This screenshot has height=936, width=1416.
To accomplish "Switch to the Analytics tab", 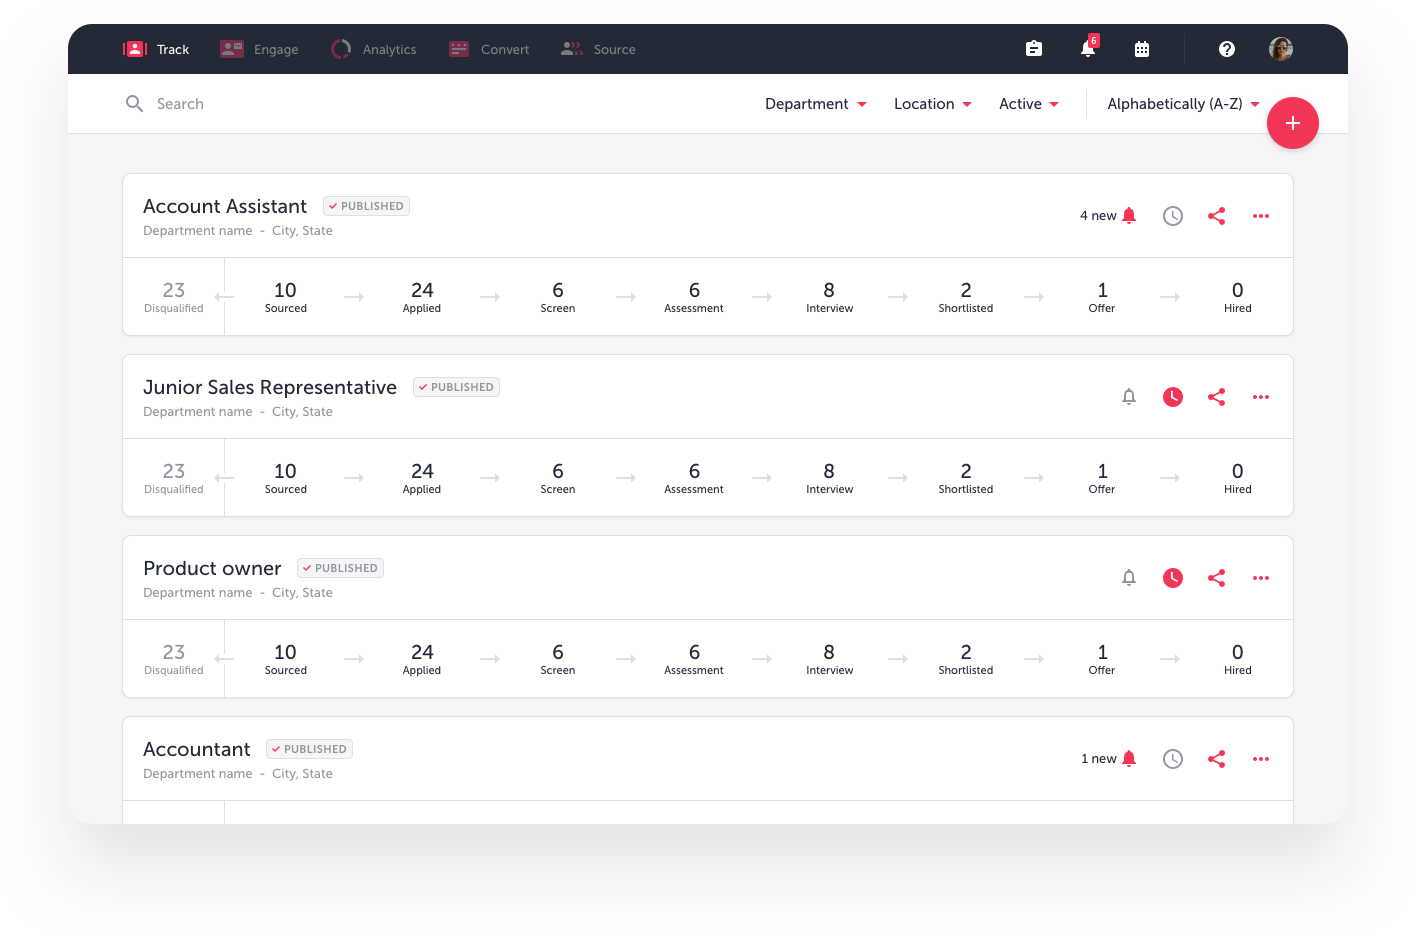I will point(374,49).
